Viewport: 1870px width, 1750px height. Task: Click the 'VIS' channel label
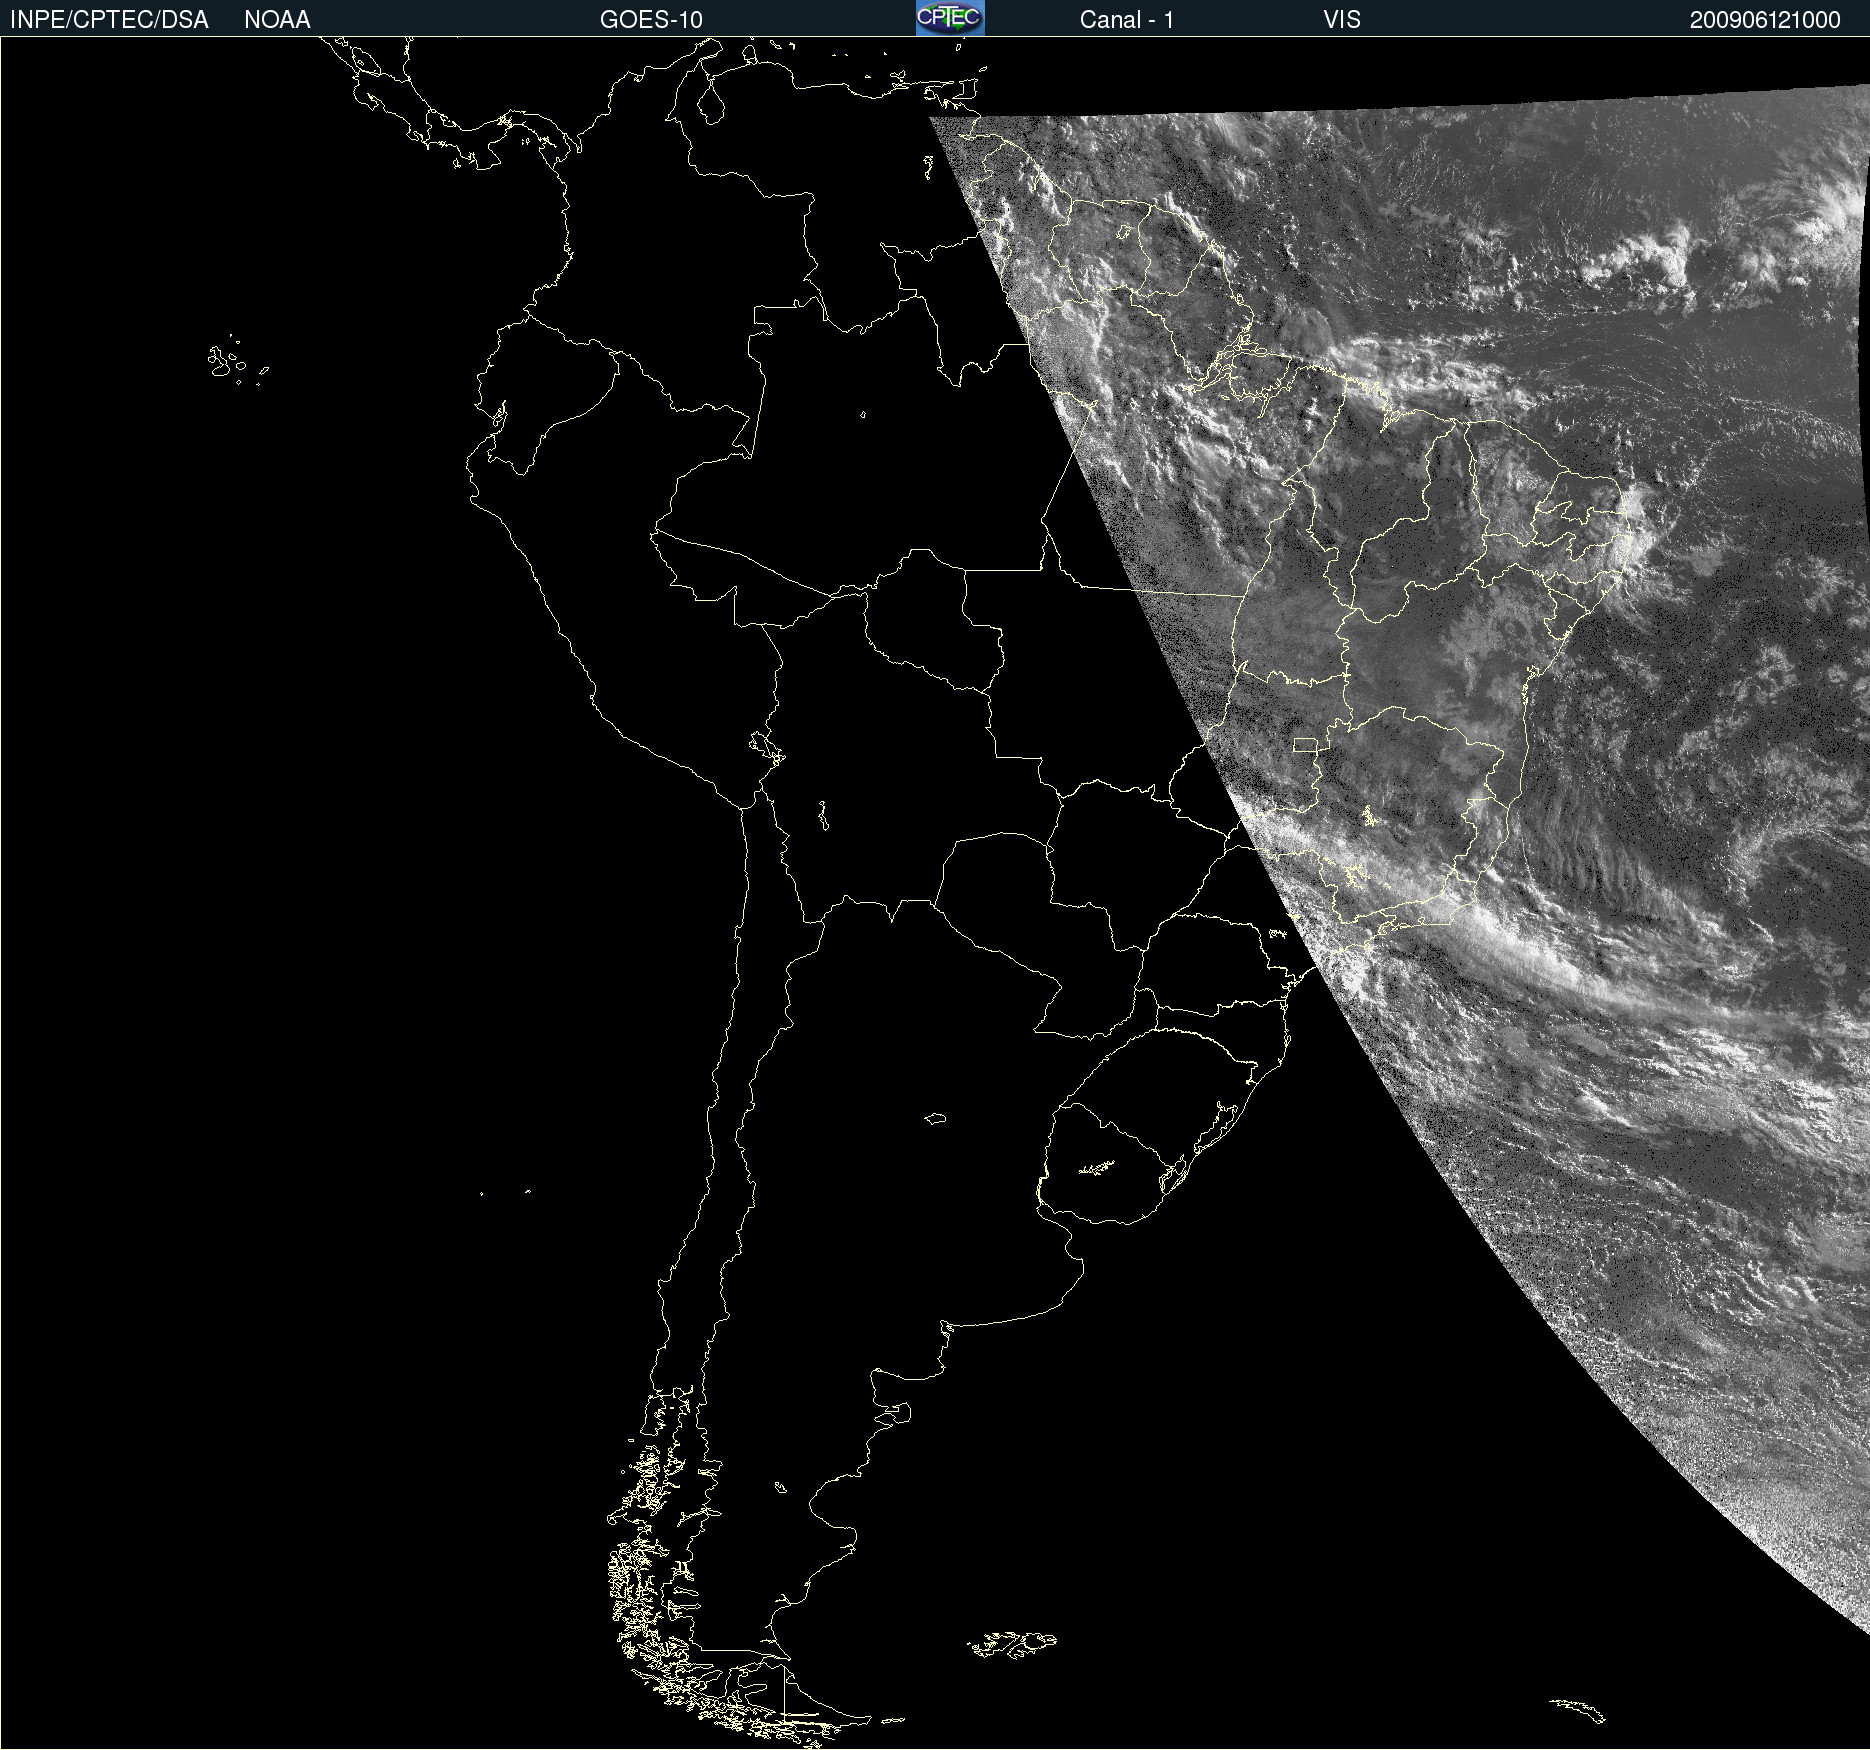(1342, 20)
